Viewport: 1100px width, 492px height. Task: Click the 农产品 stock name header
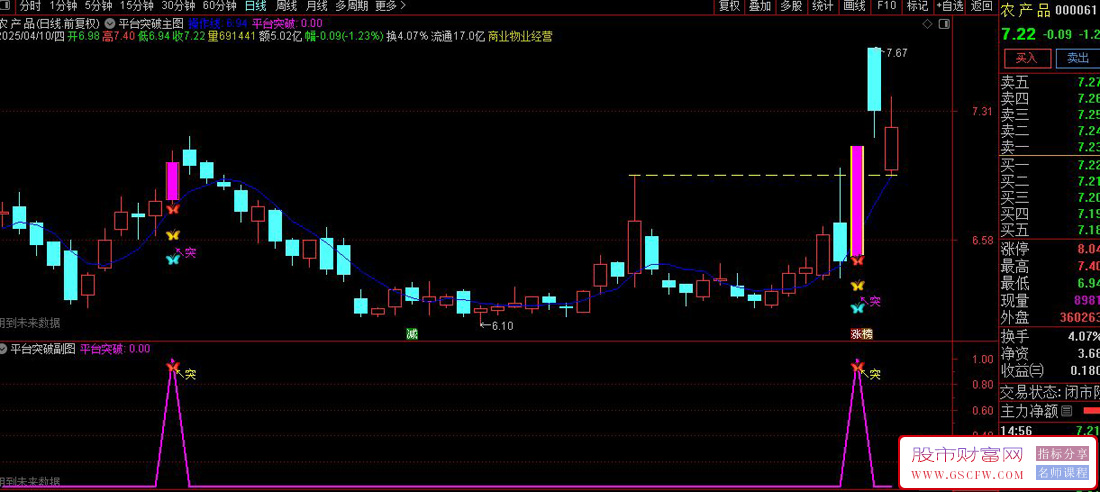[x=1025, y=9]
